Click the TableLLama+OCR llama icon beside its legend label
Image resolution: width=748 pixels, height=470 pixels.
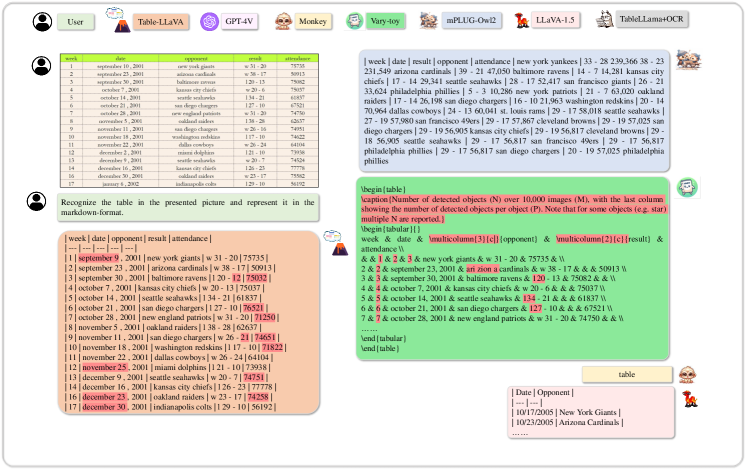pos(604,19)
